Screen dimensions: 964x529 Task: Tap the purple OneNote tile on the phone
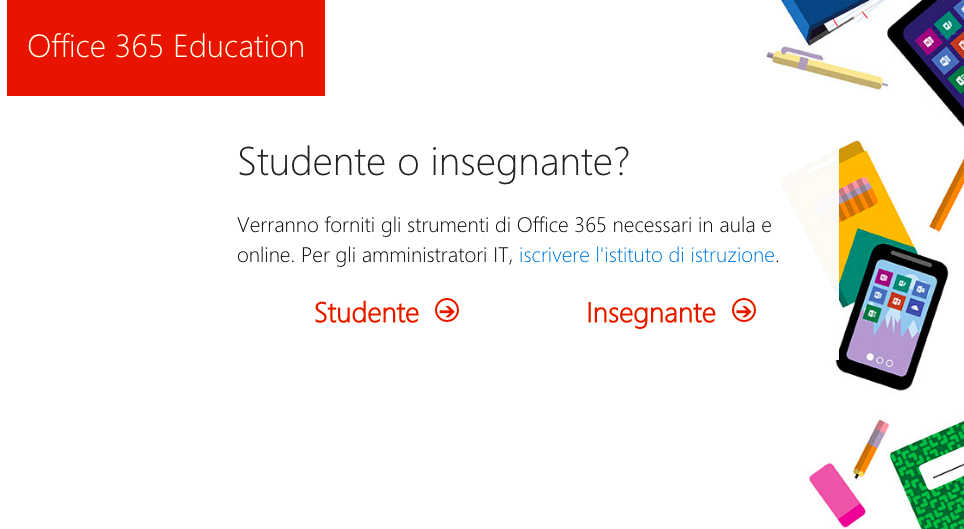(883, 277)
